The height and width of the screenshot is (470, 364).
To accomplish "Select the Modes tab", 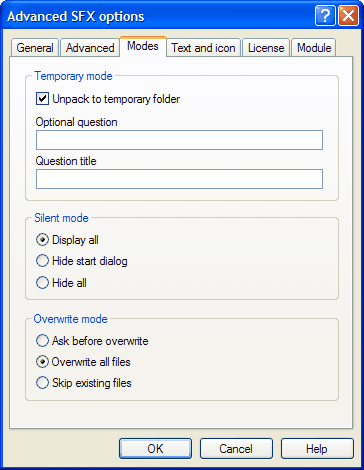I will point(143,46).
